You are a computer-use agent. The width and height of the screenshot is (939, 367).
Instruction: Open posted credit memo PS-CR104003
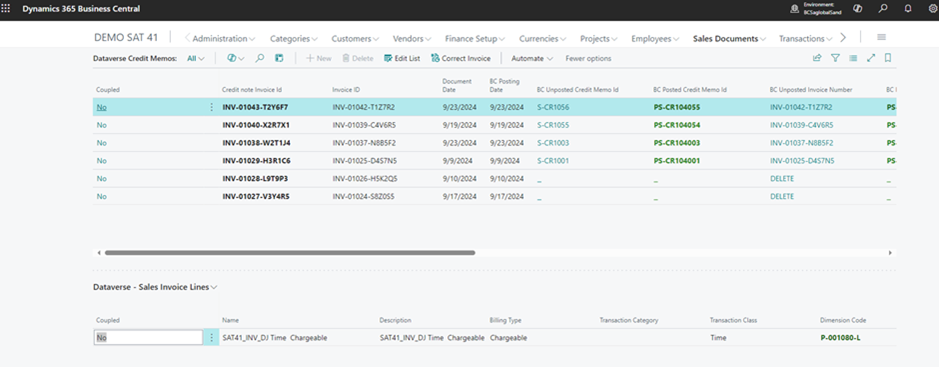pyautogui.click(x=677, y=143)
